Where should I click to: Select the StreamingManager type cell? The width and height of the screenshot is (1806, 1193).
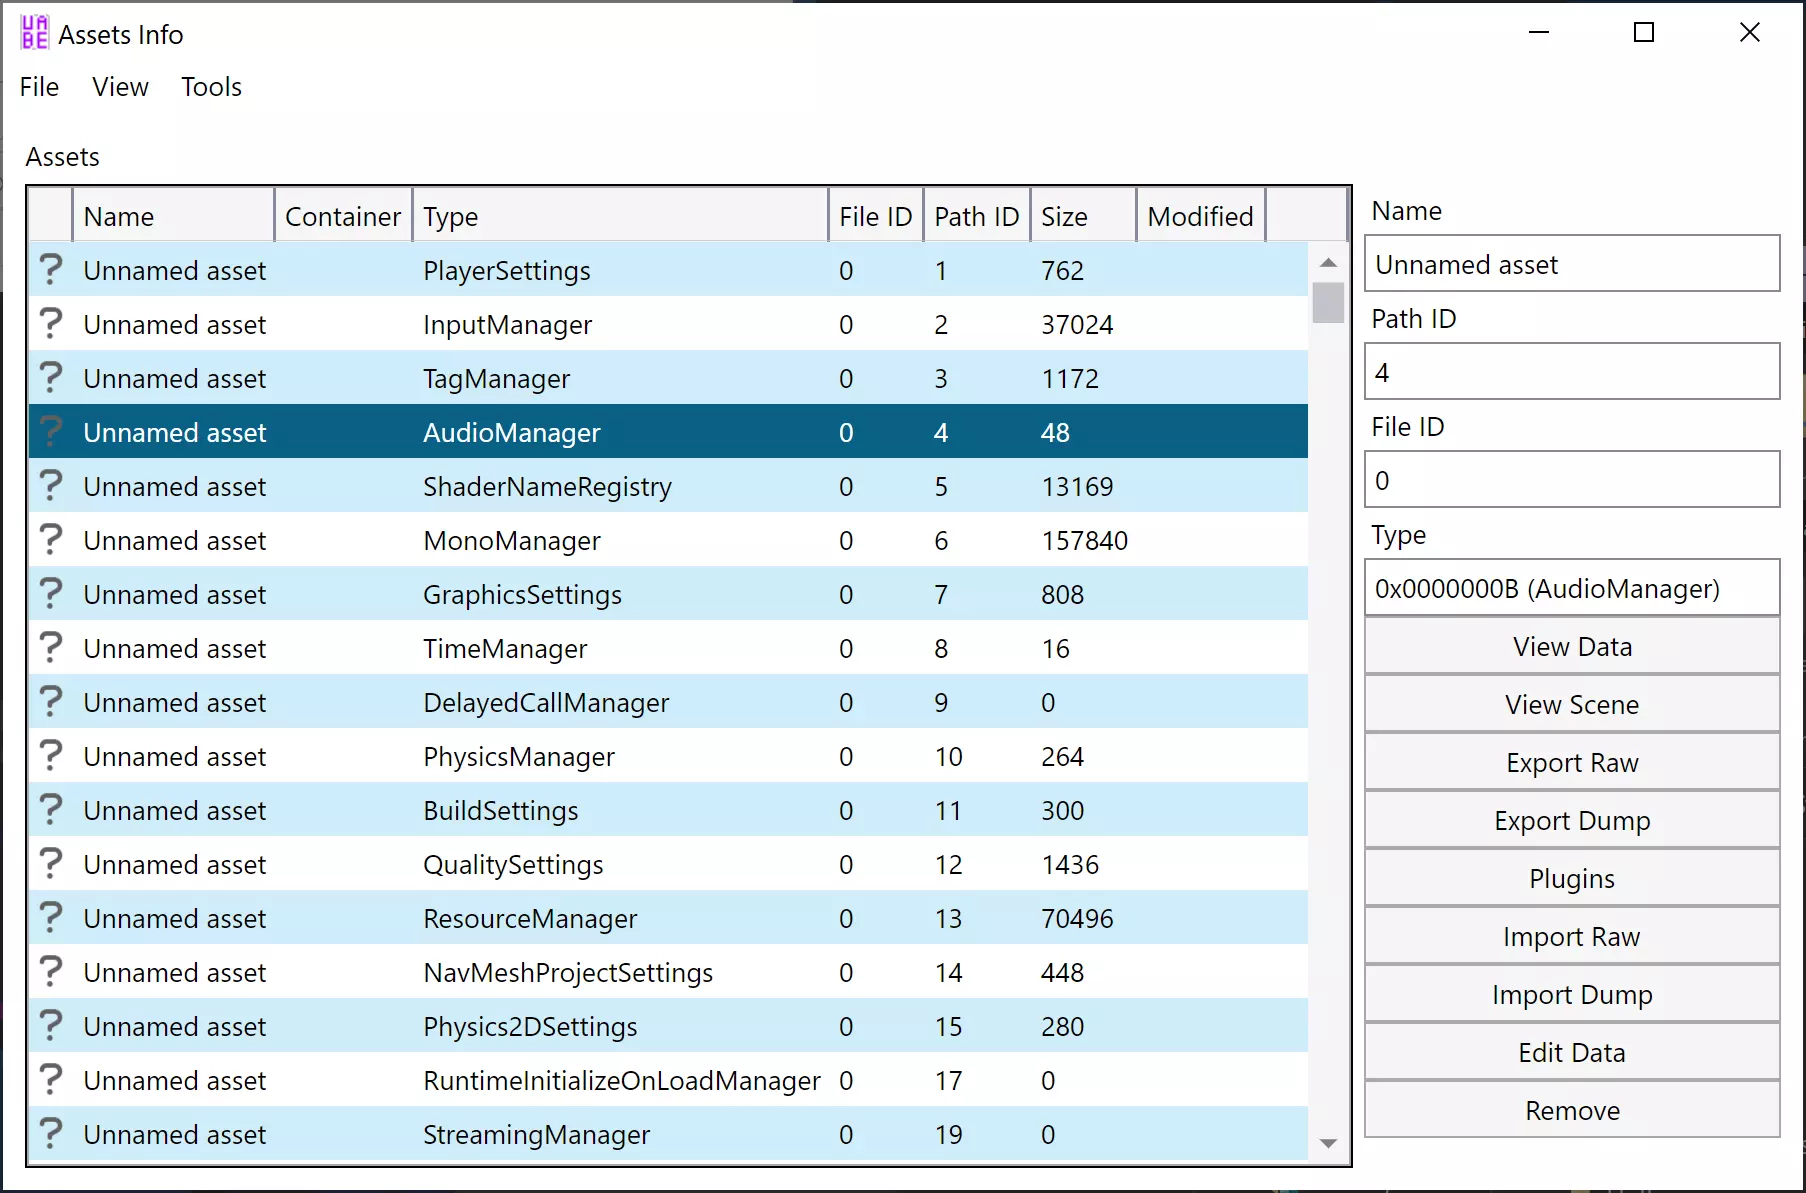(x=620, y=1134)
